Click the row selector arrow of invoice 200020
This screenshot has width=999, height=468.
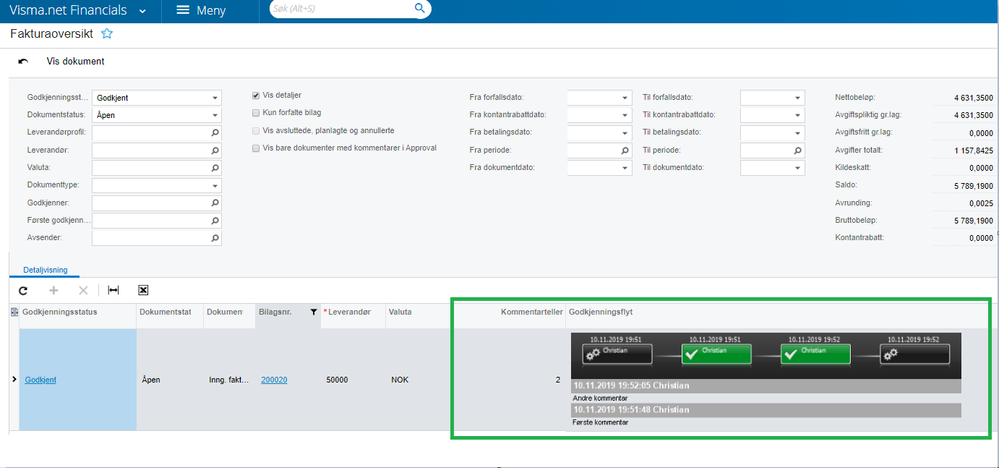pos(15,380)
